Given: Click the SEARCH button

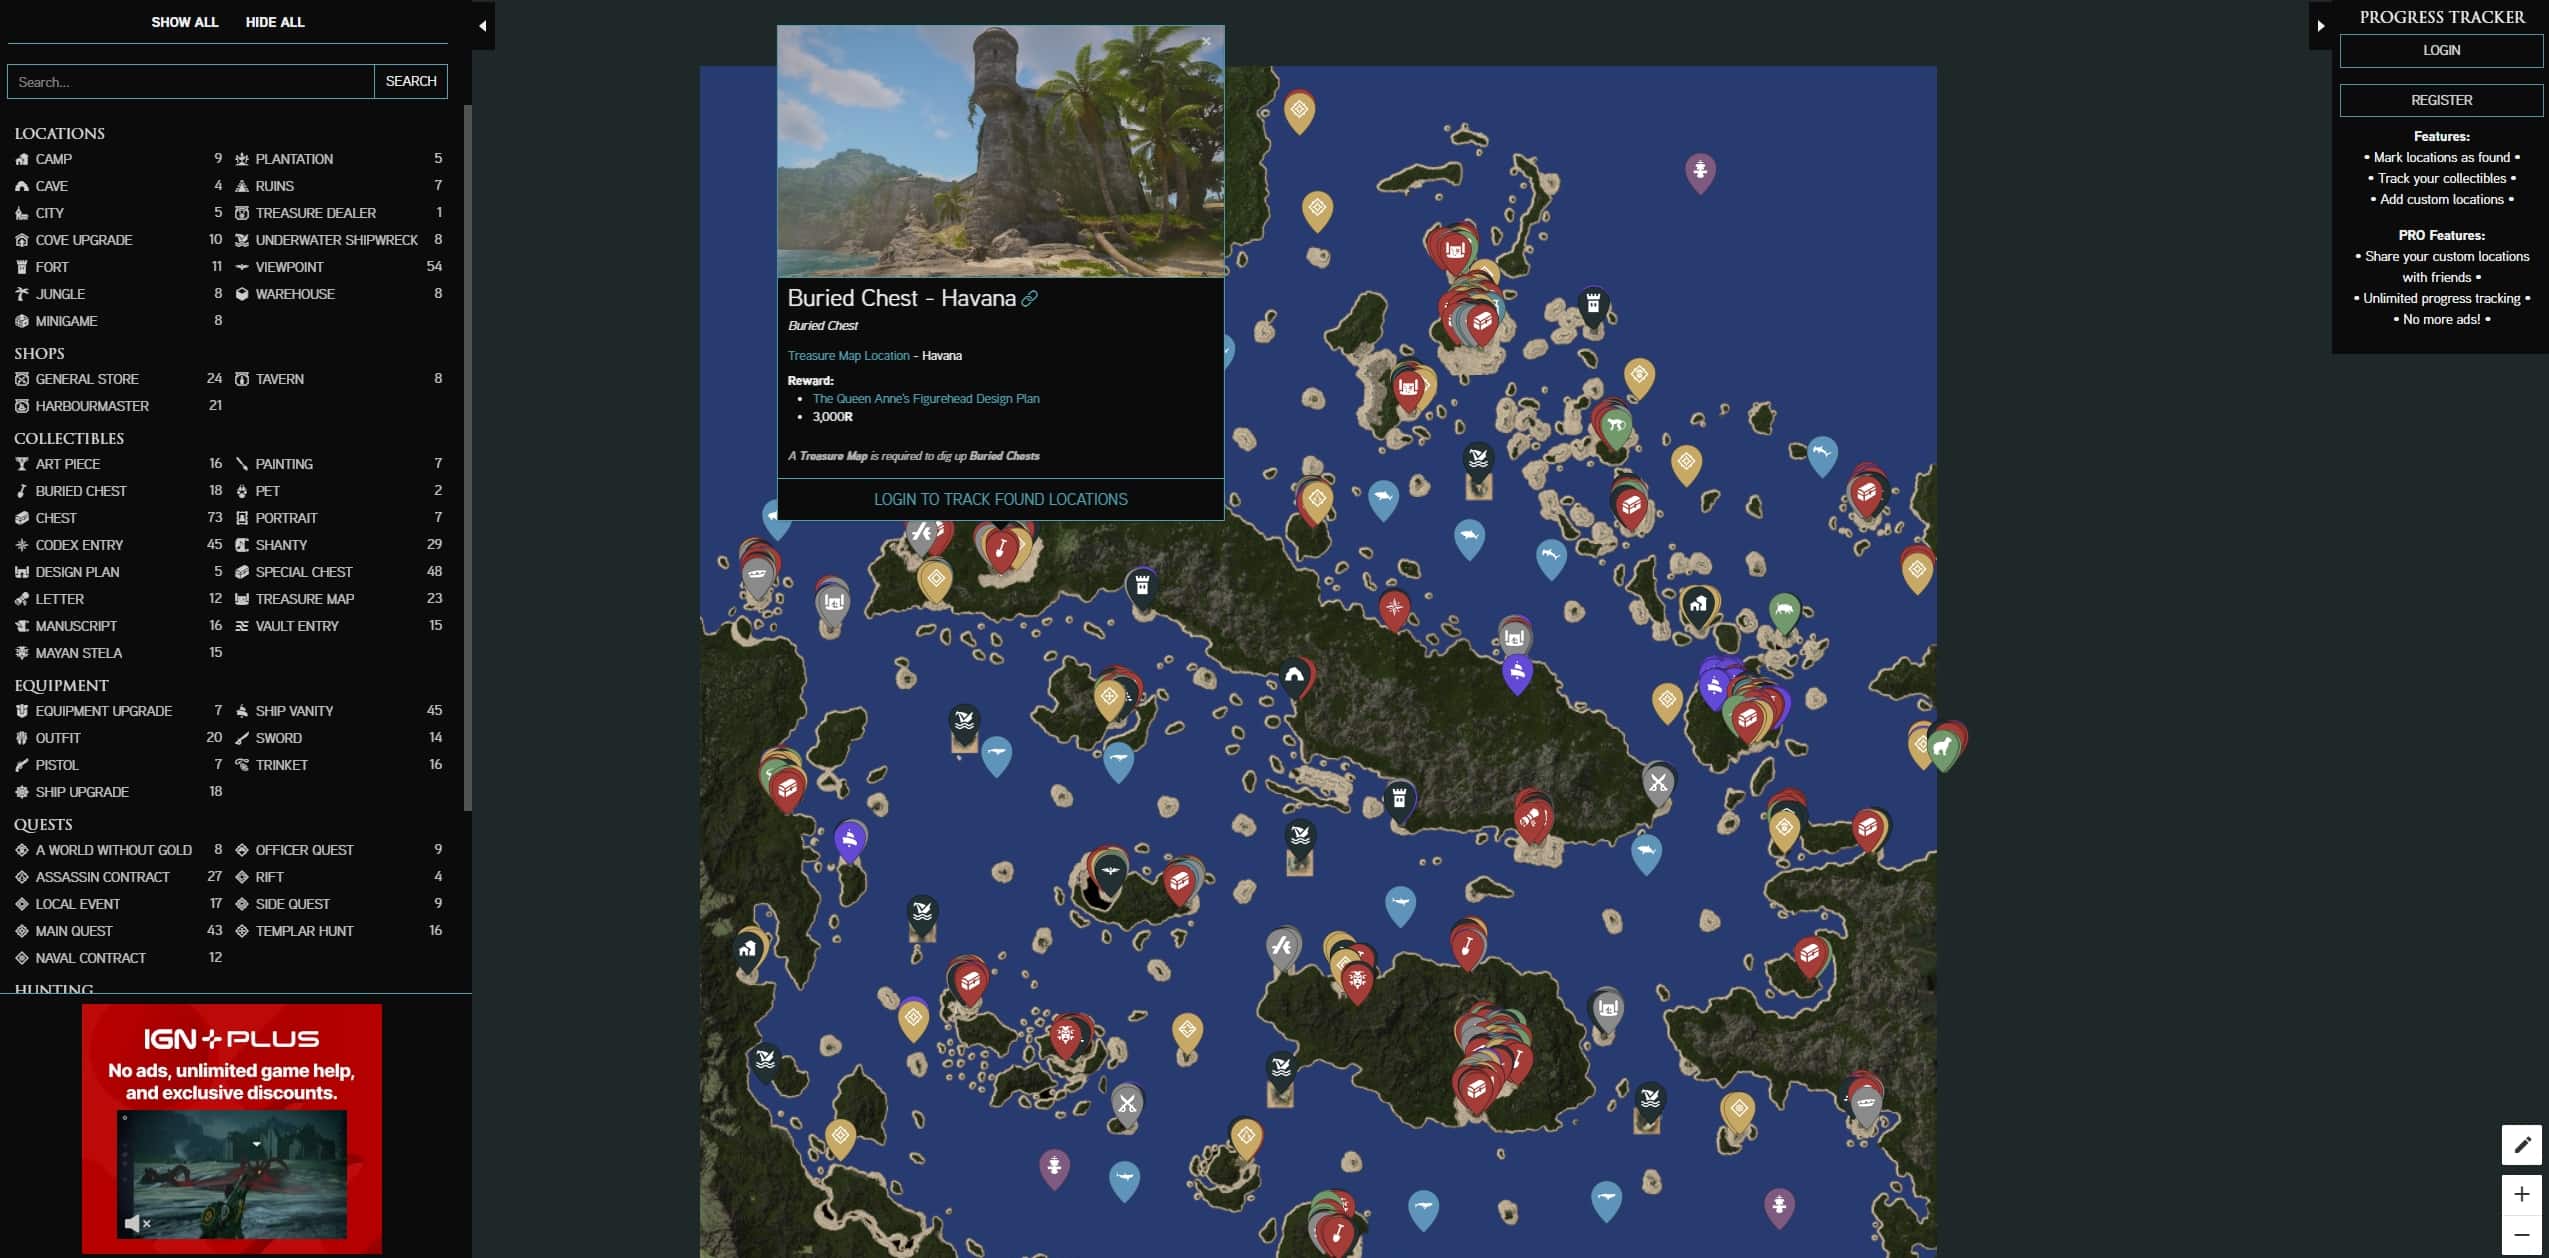Looking at the screenshot, I should 411,81.
